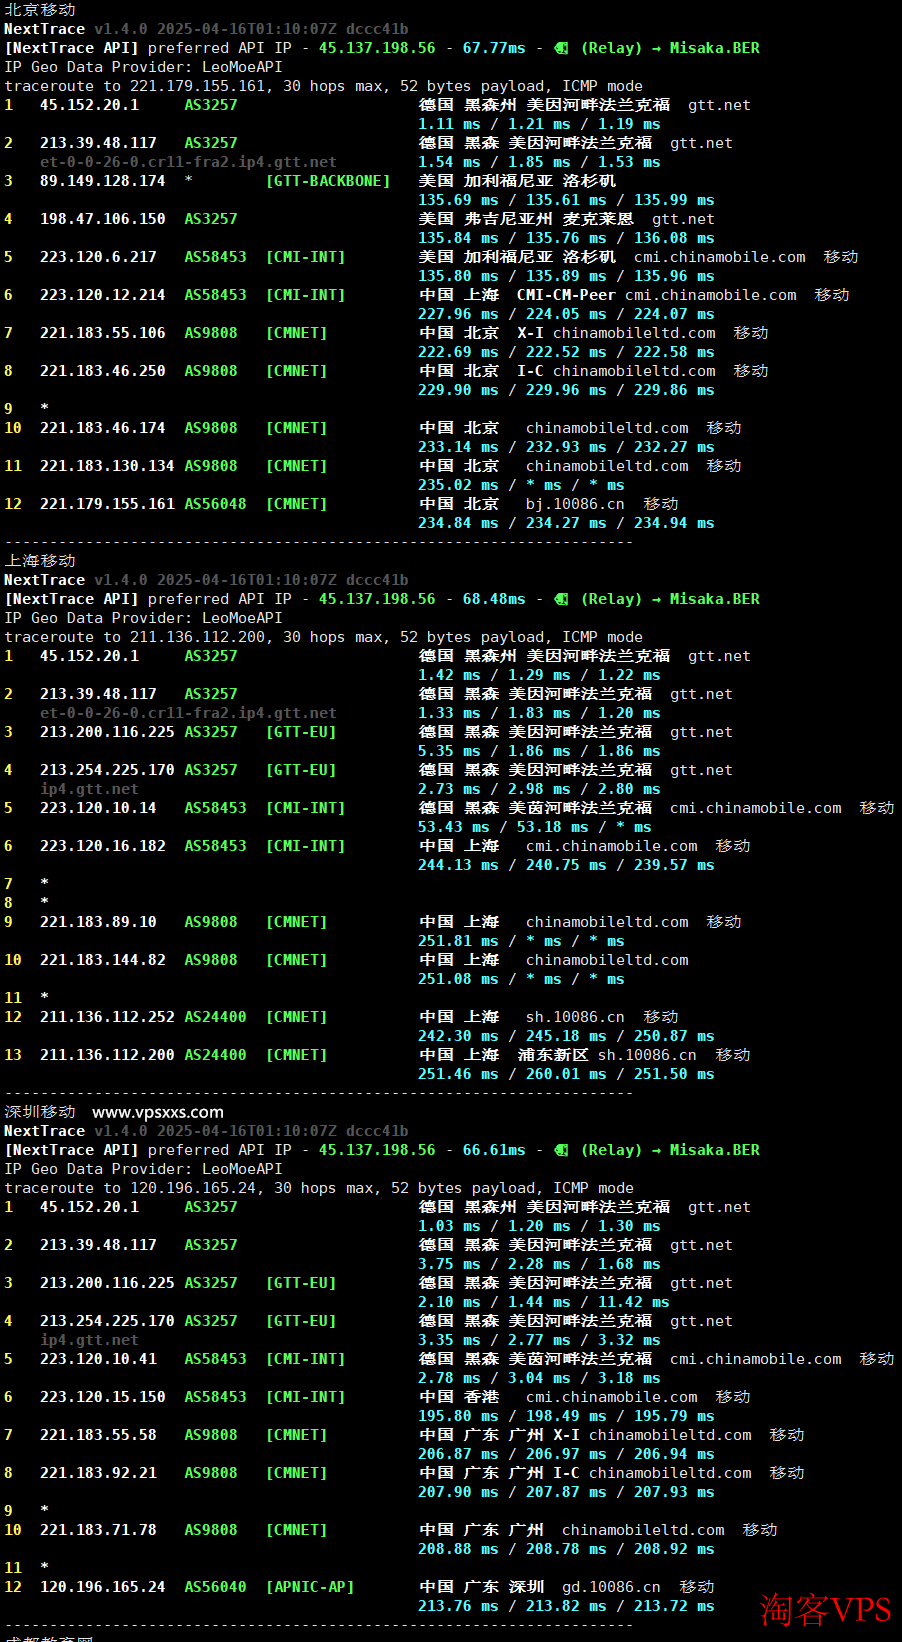Select the hop IP 223.120.15.150
The width and height of the screenshot is (902, 1642).
click(x=103, y=1397)
